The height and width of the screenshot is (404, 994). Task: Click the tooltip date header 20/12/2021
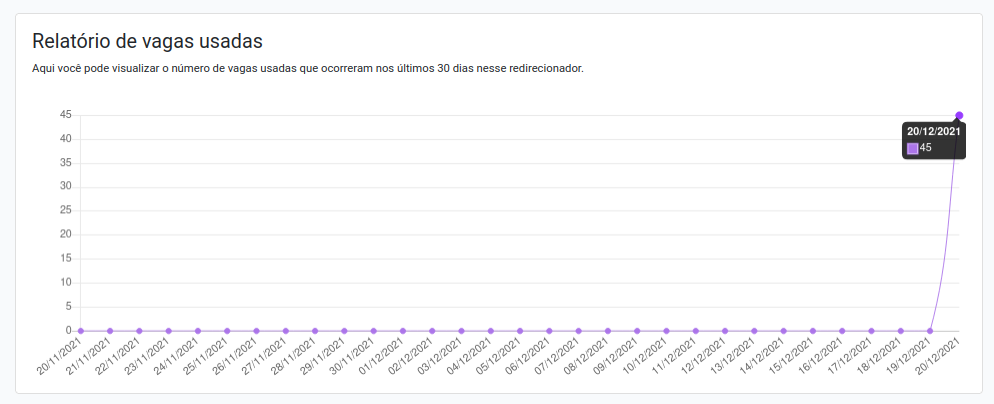point(933,131)
